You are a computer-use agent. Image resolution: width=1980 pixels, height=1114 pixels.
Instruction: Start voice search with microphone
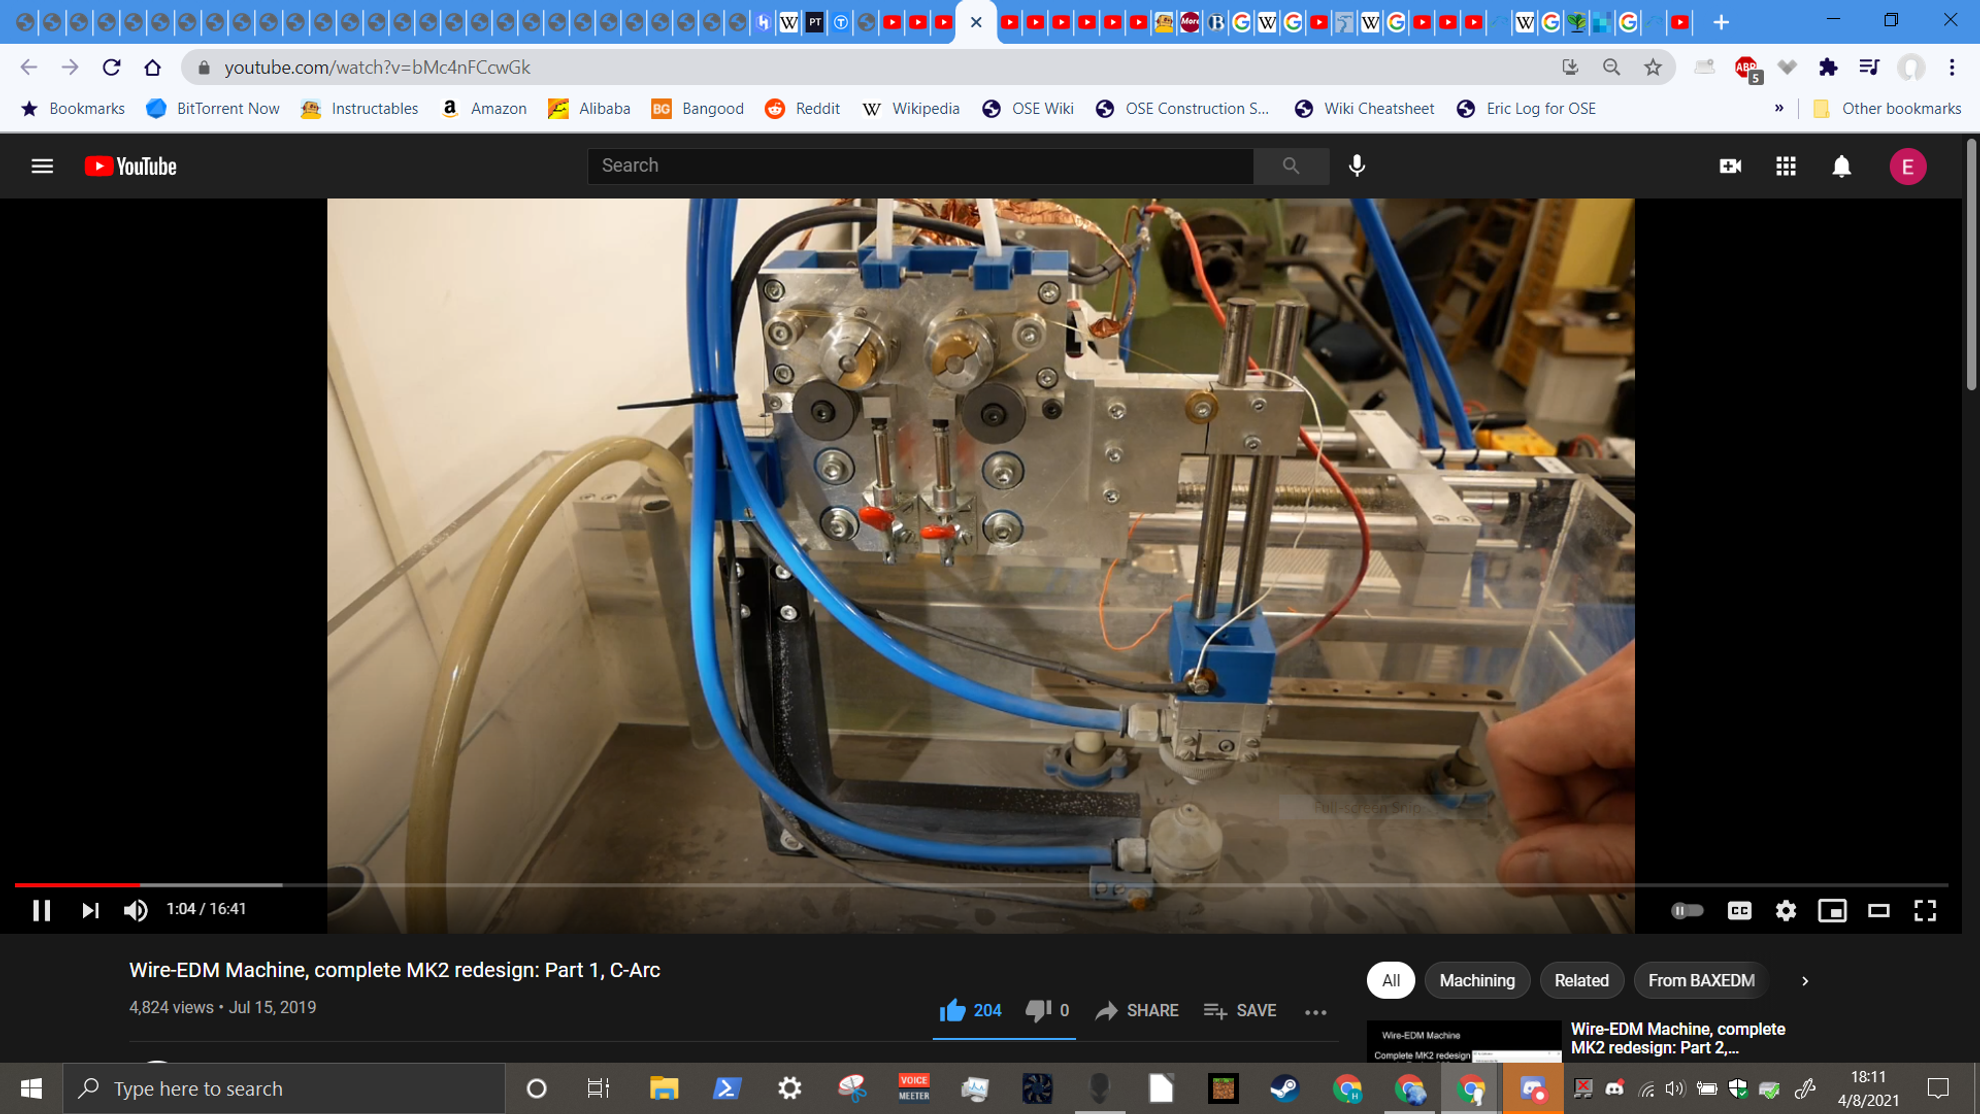1356,166
